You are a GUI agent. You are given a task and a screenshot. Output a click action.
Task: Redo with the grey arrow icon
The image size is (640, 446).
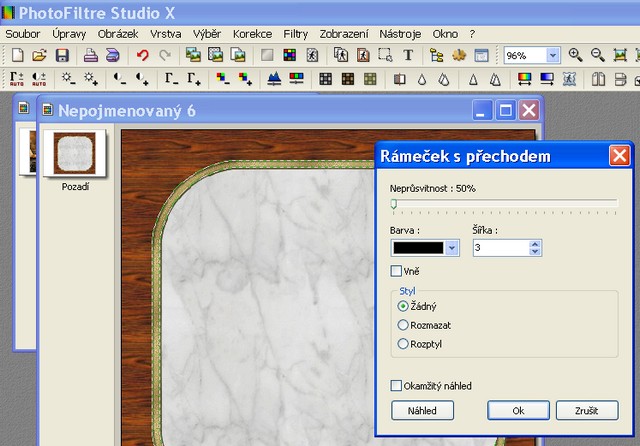pos(165,55)
